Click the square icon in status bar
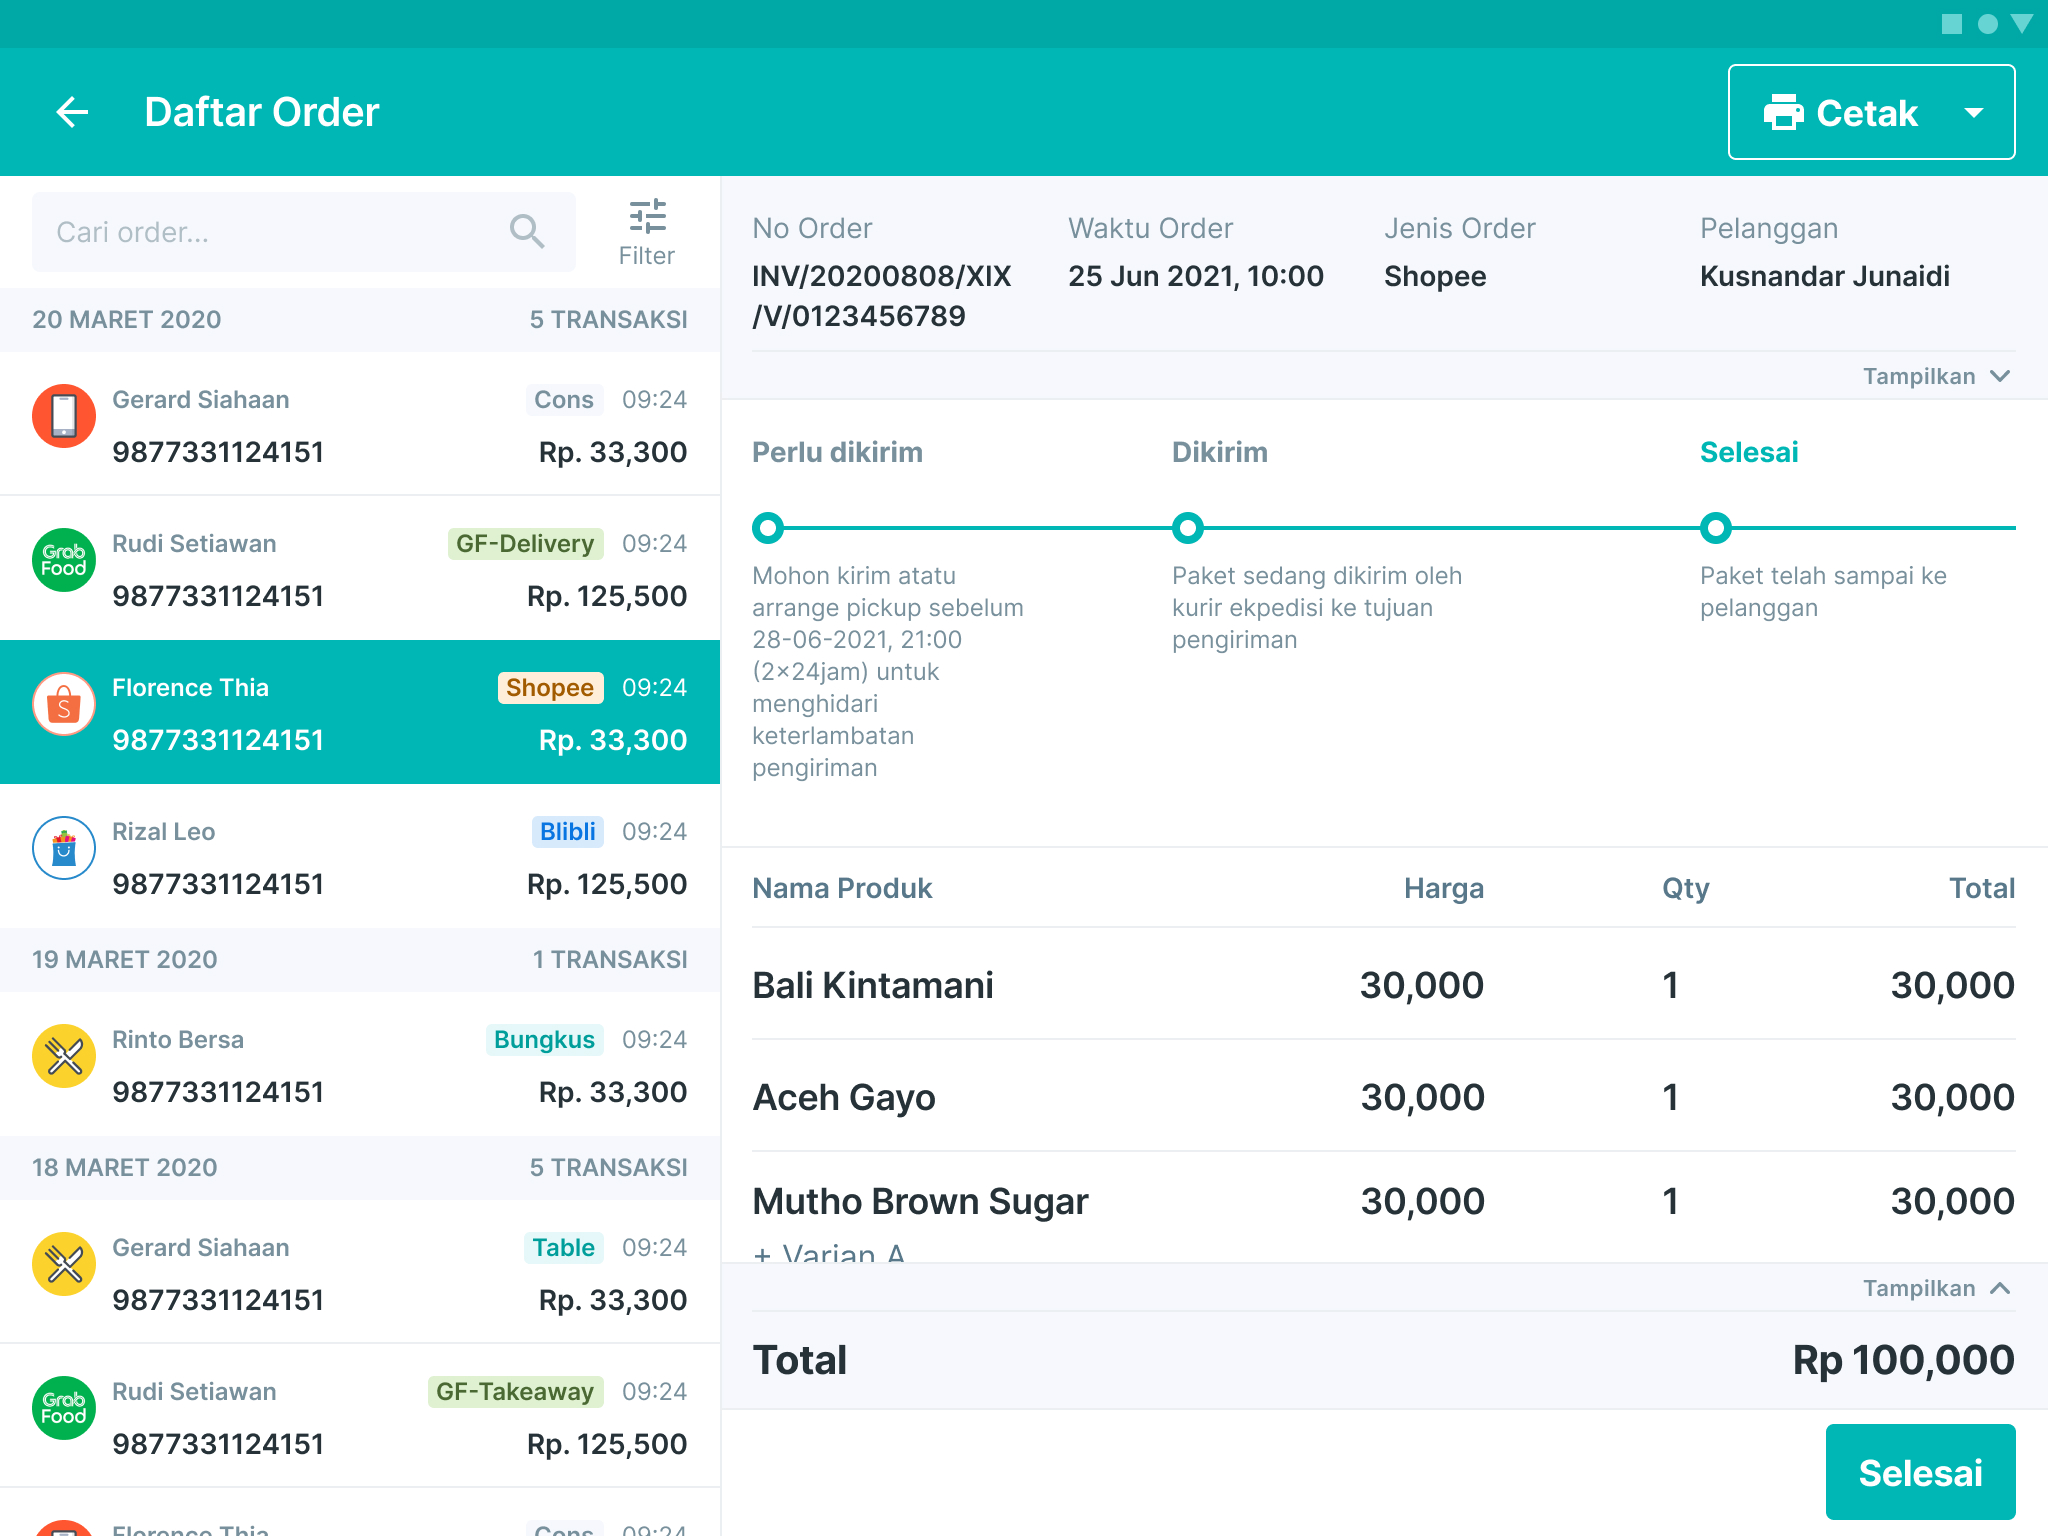This screenshot has height=1536, width=2048. tap(1952, 24)
